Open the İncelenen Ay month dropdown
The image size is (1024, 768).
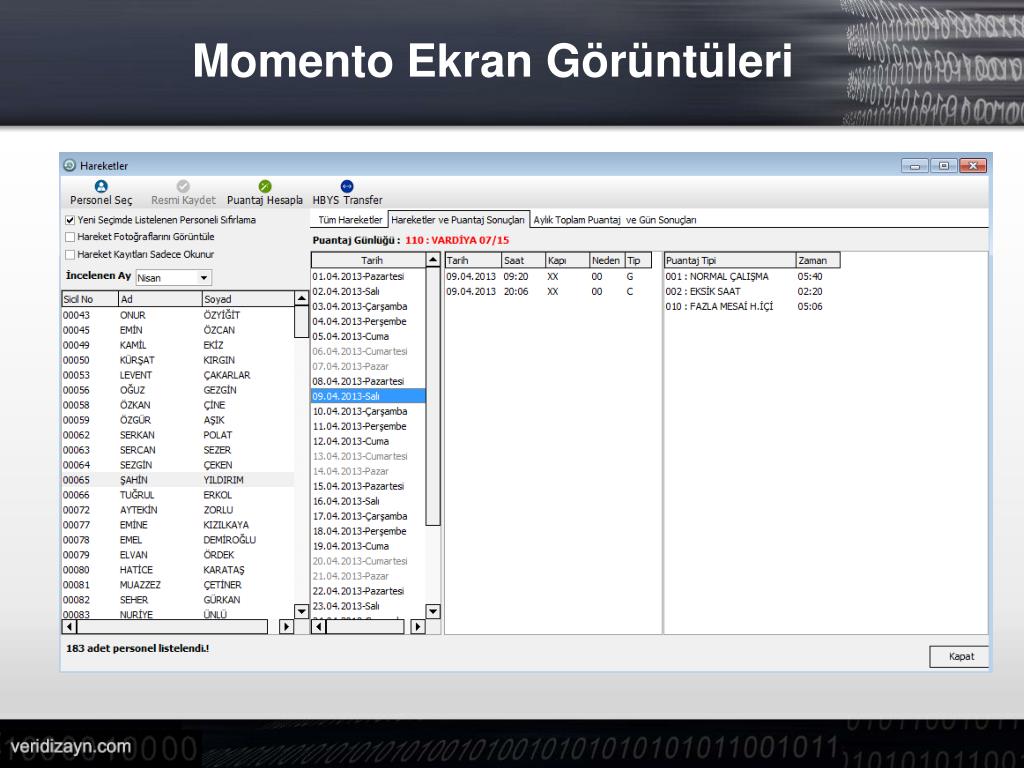coord(204,278)
